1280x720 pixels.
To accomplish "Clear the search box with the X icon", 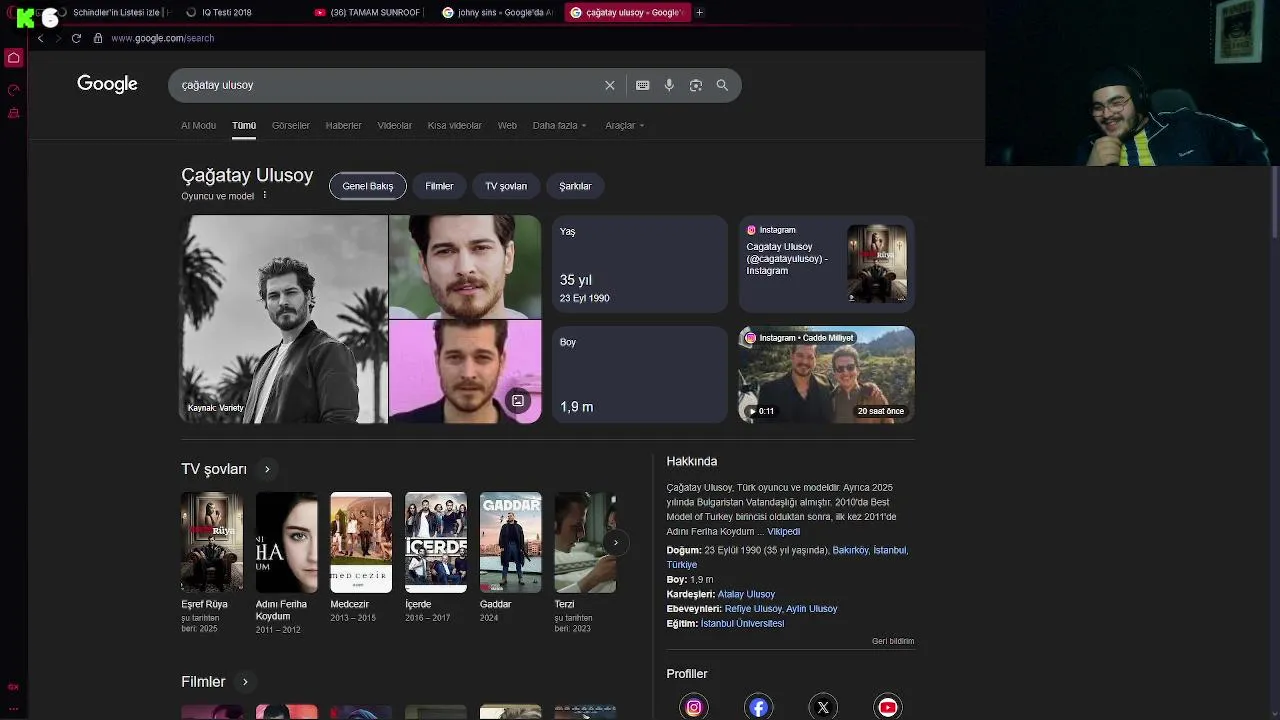I will coord(609,85).
